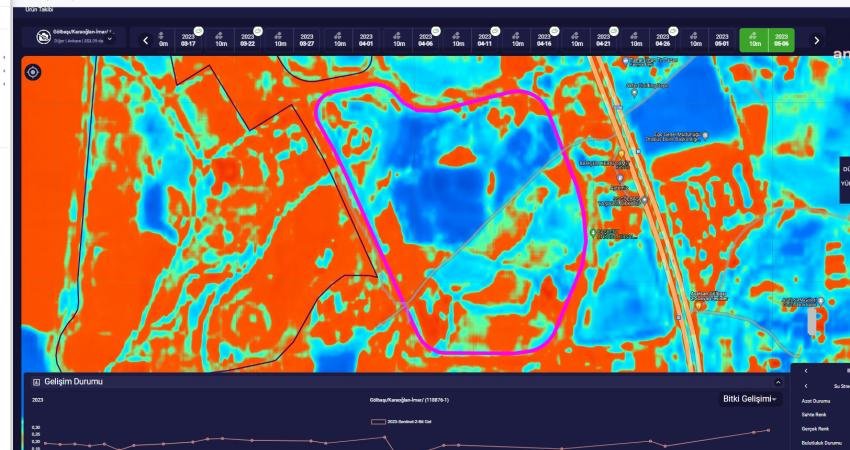Image resolution: width=850 pixels, height=450 pixels.
Task: Select Bulutluluk Durumu from layer list
Action: click(x=820, y=442)
